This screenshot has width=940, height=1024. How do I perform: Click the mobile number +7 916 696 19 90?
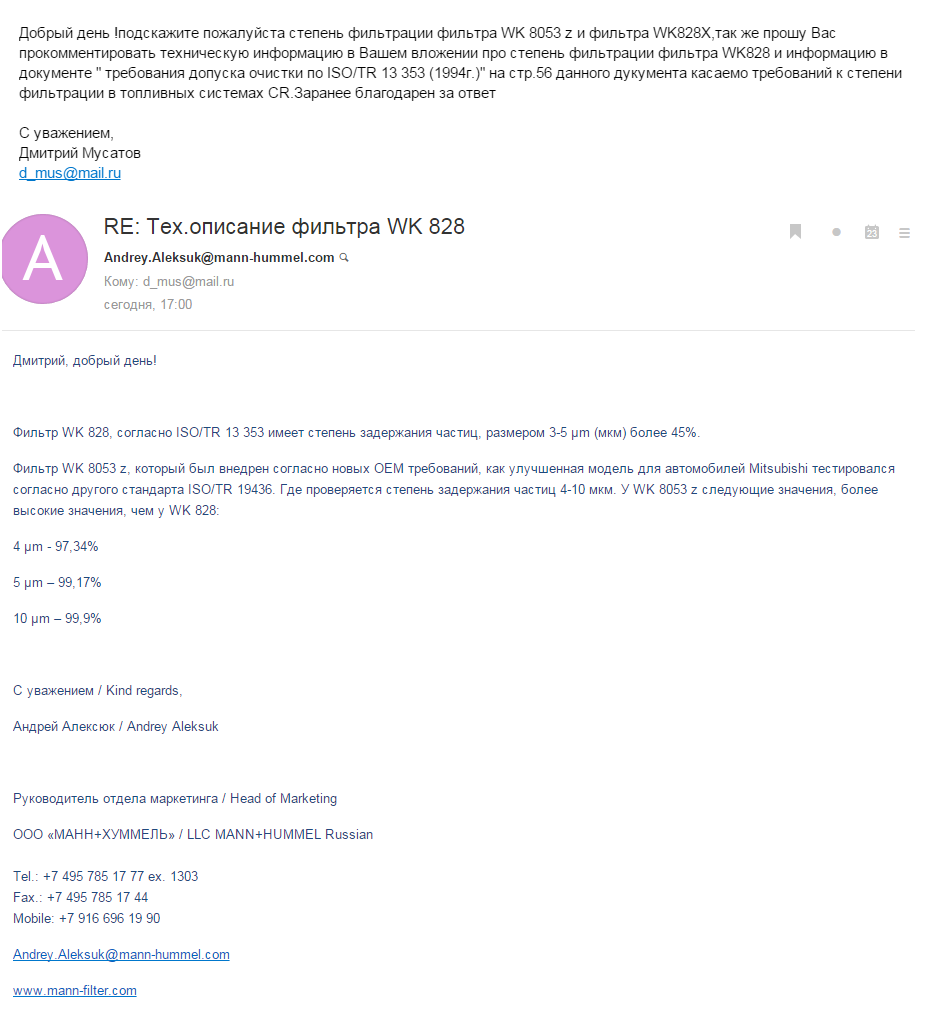click(109, 919)
